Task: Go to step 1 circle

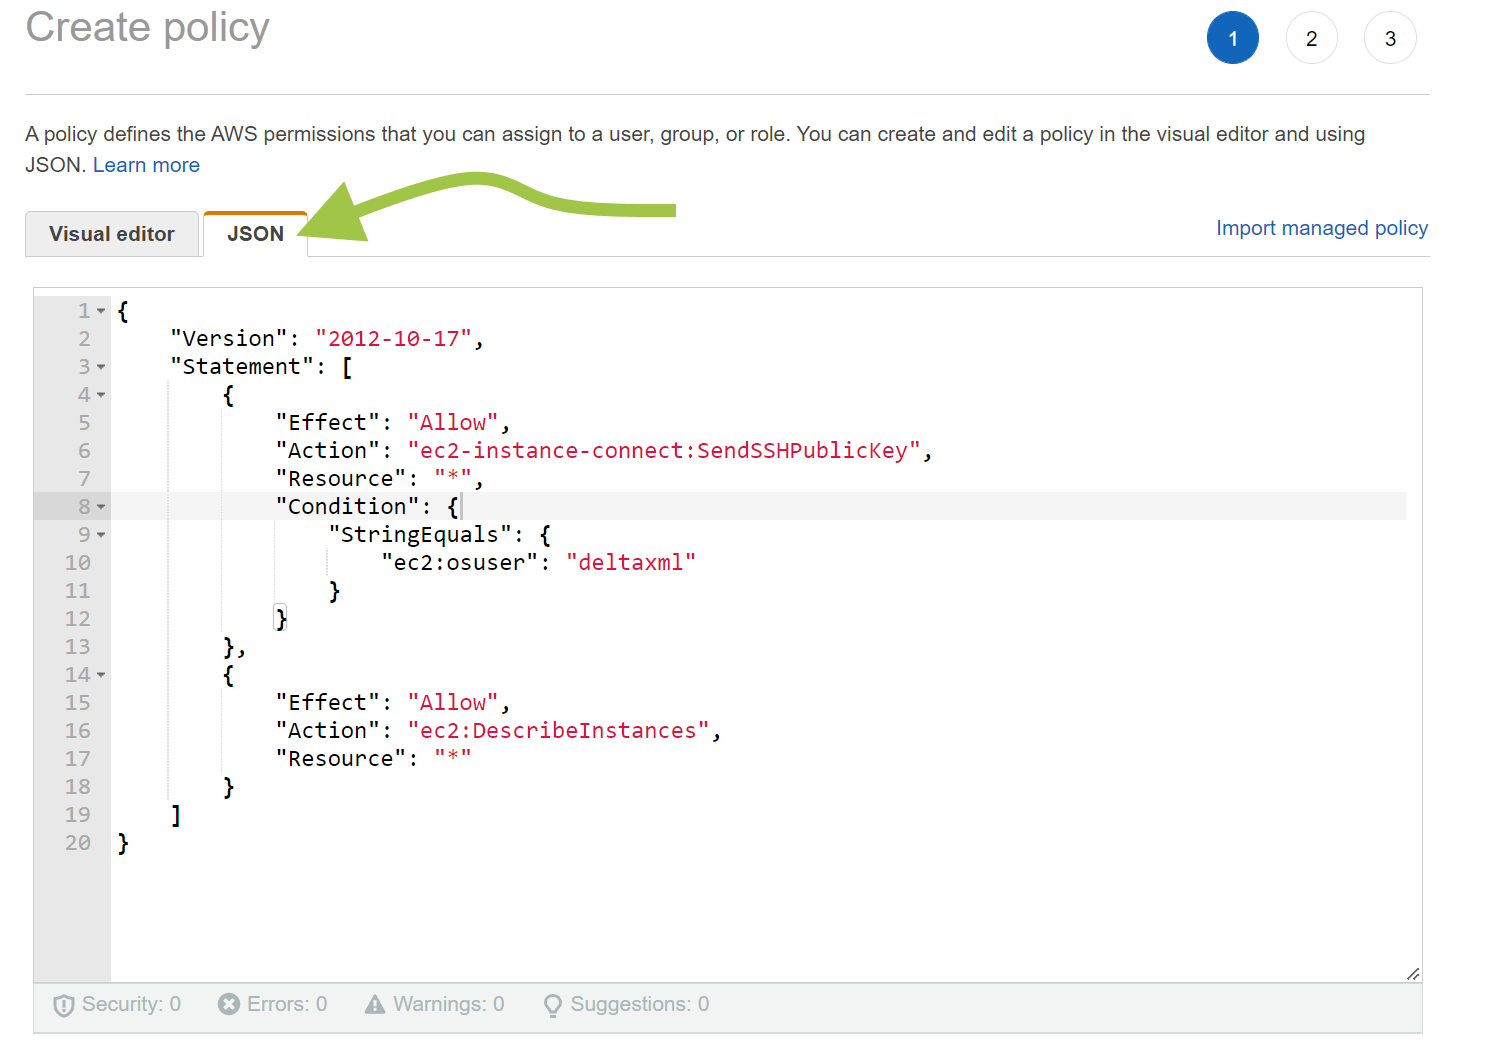Action: 1232,38
